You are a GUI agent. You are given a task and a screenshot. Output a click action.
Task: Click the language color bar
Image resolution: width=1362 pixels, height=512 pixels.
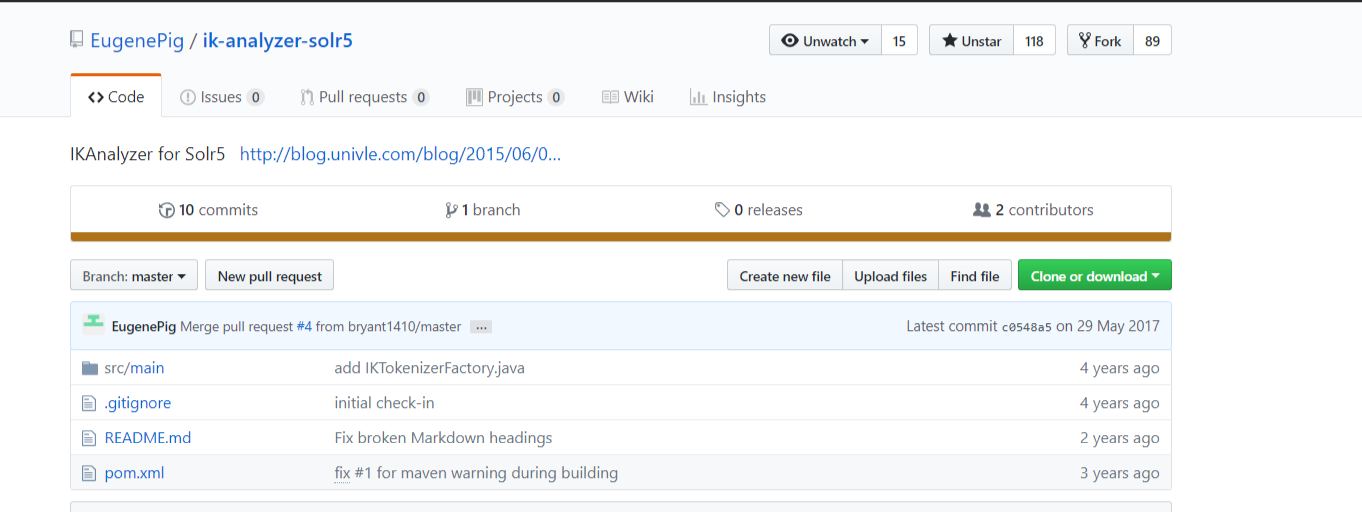pyautogui.click(x=621, y=237)
